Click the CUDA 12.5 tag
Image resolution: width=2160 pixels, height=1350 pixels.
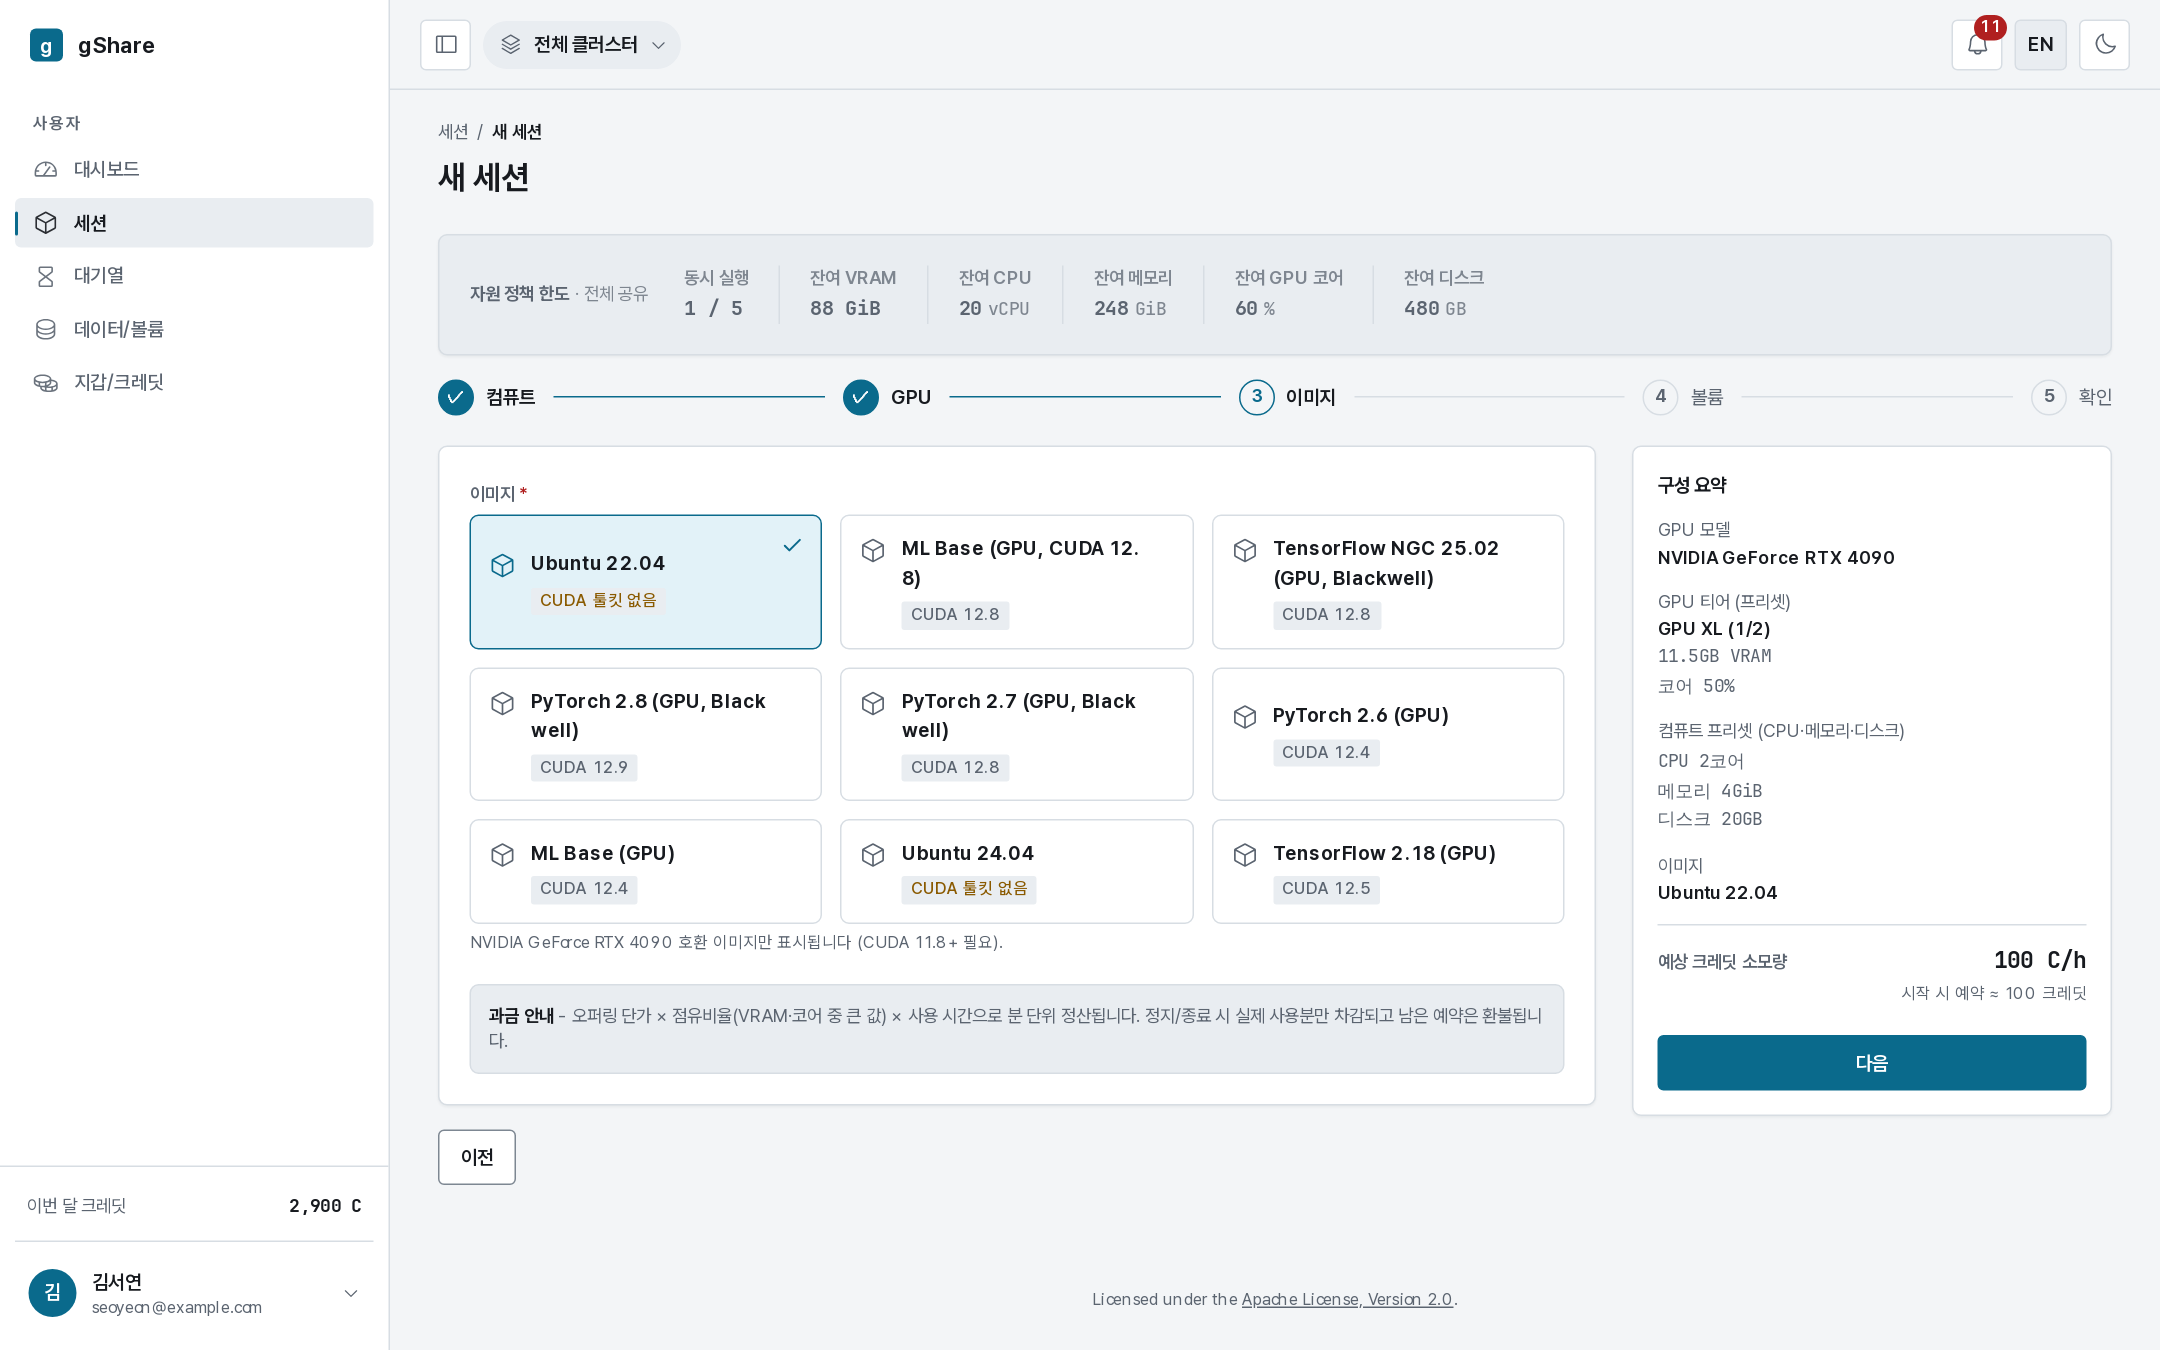1326,889
